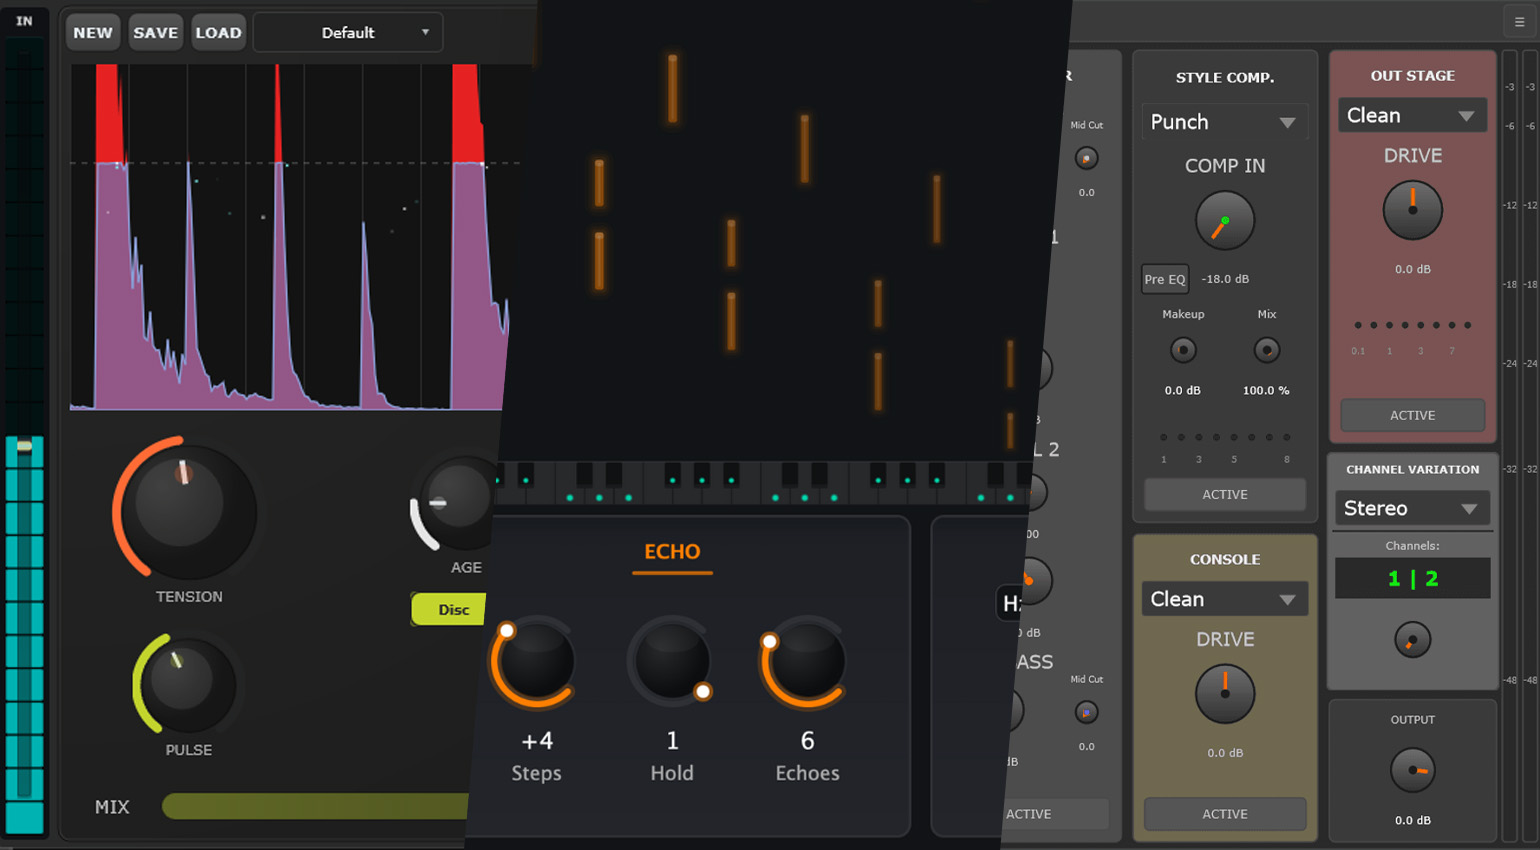Open the Default preset dropdown
Screen dimensions: 1540x850
click(x=348, y=33)
